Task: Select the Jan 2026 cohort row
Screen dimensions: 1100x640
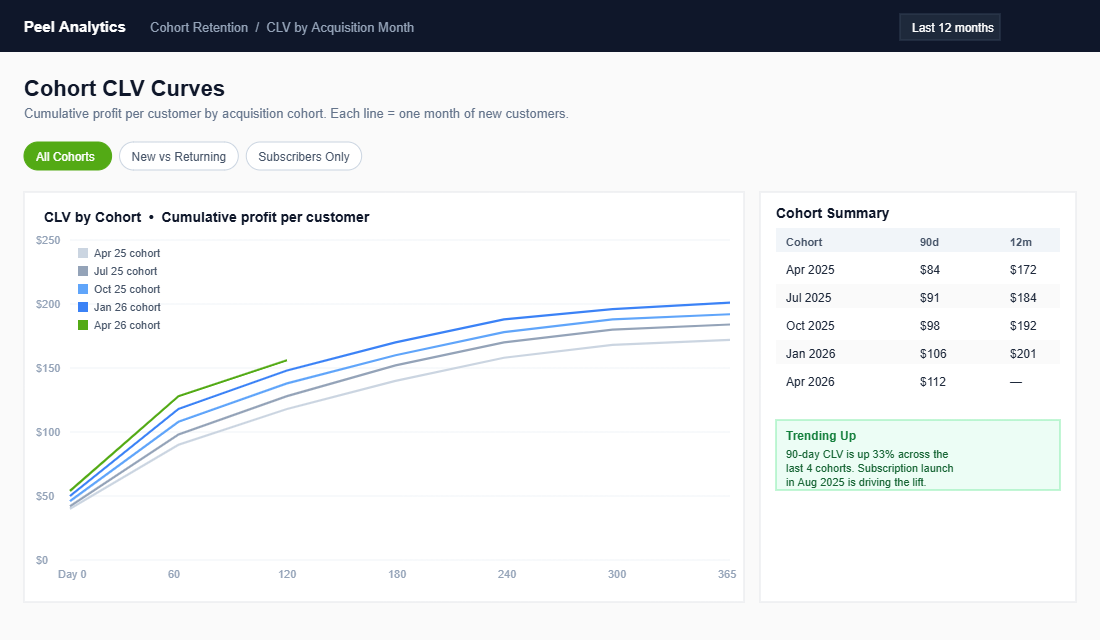Action: tap(918, 353)
